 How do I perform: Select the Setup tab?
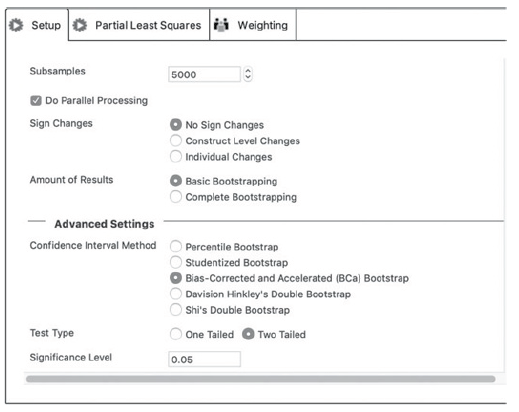point(37,25)
